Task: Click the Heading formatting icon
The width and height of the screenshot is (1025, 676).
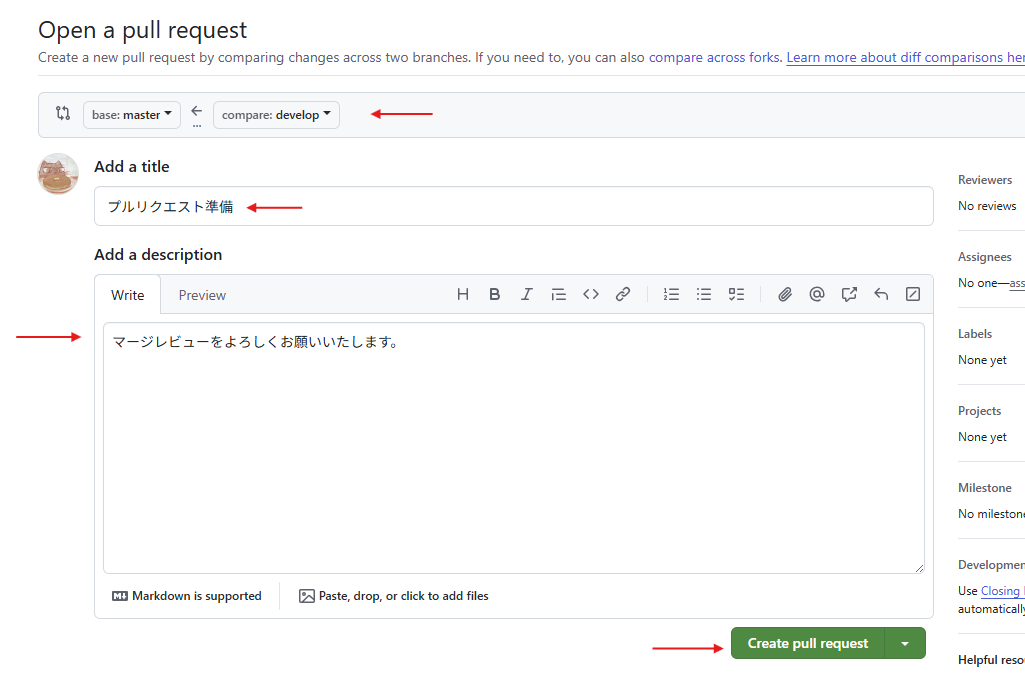Action: (x=463, y=294)
